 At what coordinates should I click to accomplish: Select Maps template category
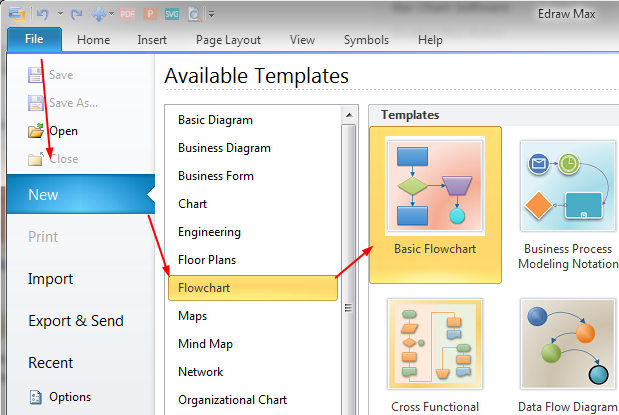pos(192,316)
